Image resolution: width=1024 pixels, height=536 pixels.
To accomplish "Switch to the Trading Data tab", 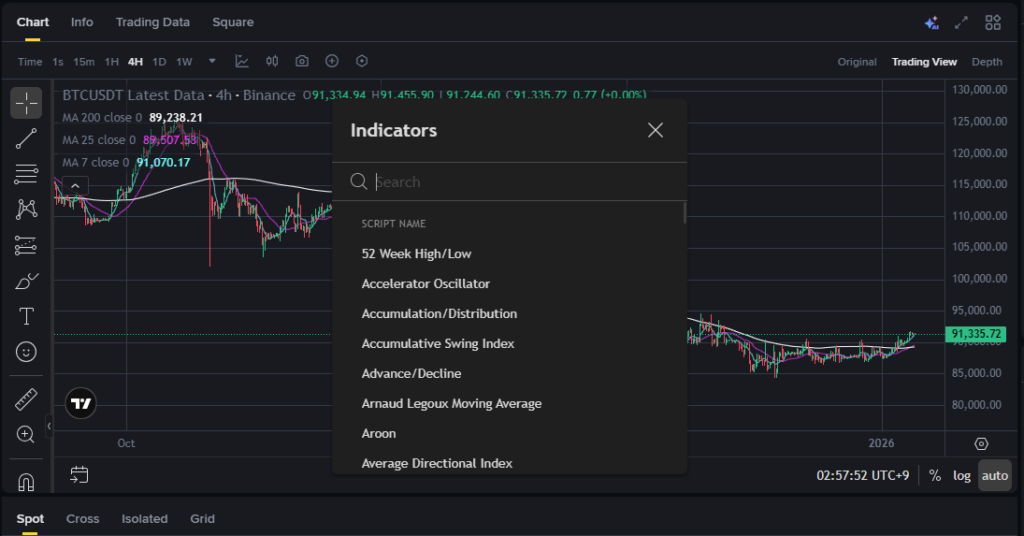I will (152, 22).
